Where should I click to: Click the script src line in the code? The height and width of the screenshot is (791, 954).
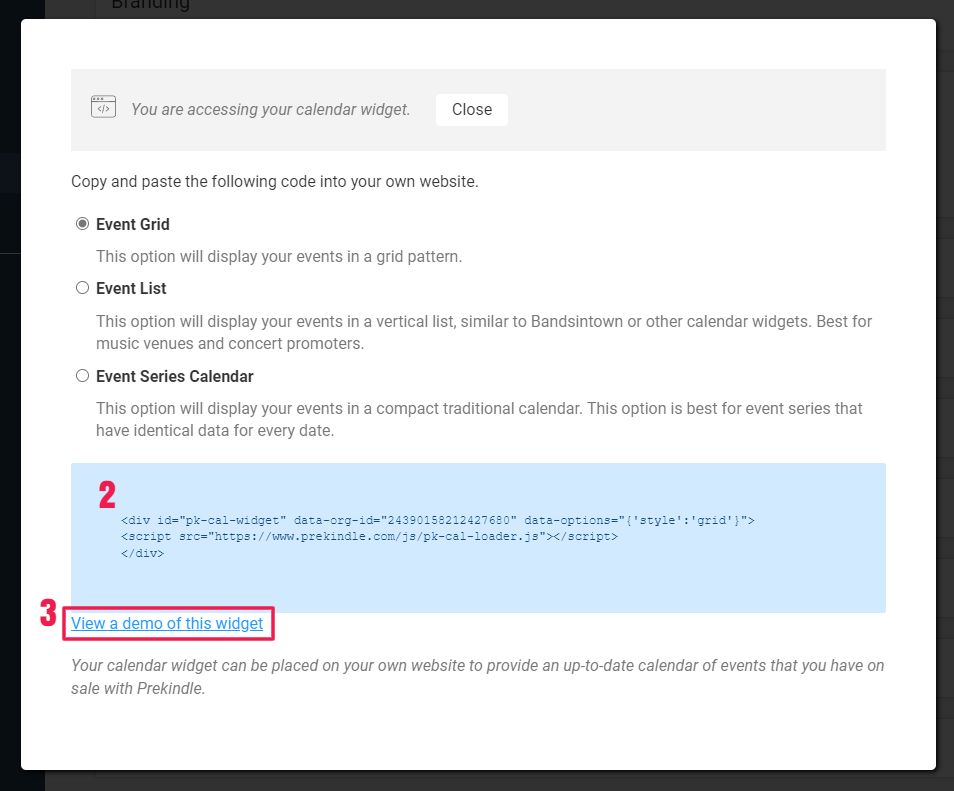pyautogui.click(x=369, y=537)
